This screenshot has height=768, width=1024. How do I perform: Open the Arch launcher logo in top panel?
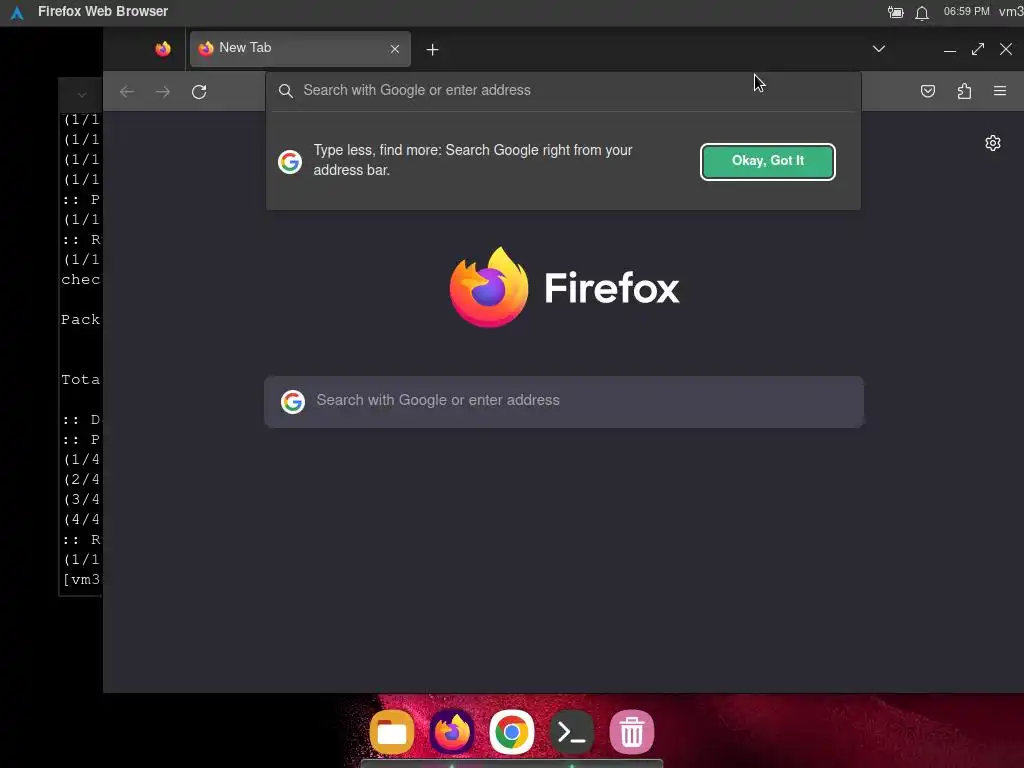tap(17, 12)
